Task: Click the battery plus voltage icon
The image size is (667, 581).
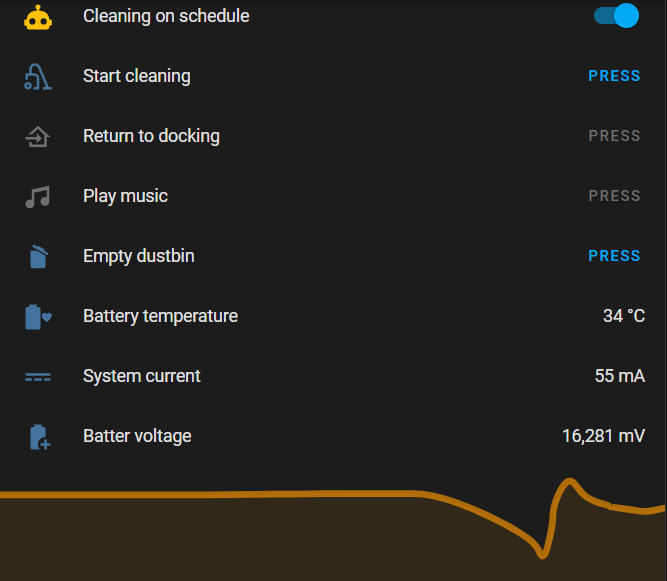Action: 40,437
